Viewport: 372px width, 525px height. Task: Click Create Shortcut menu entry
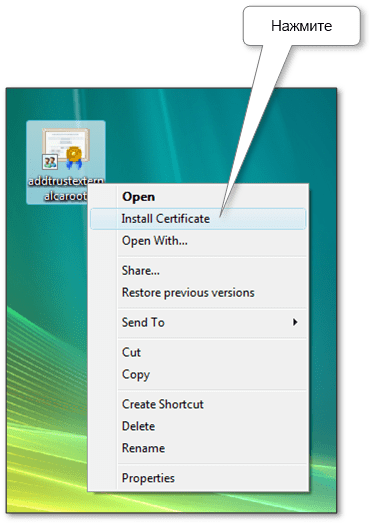click(198, 404)
